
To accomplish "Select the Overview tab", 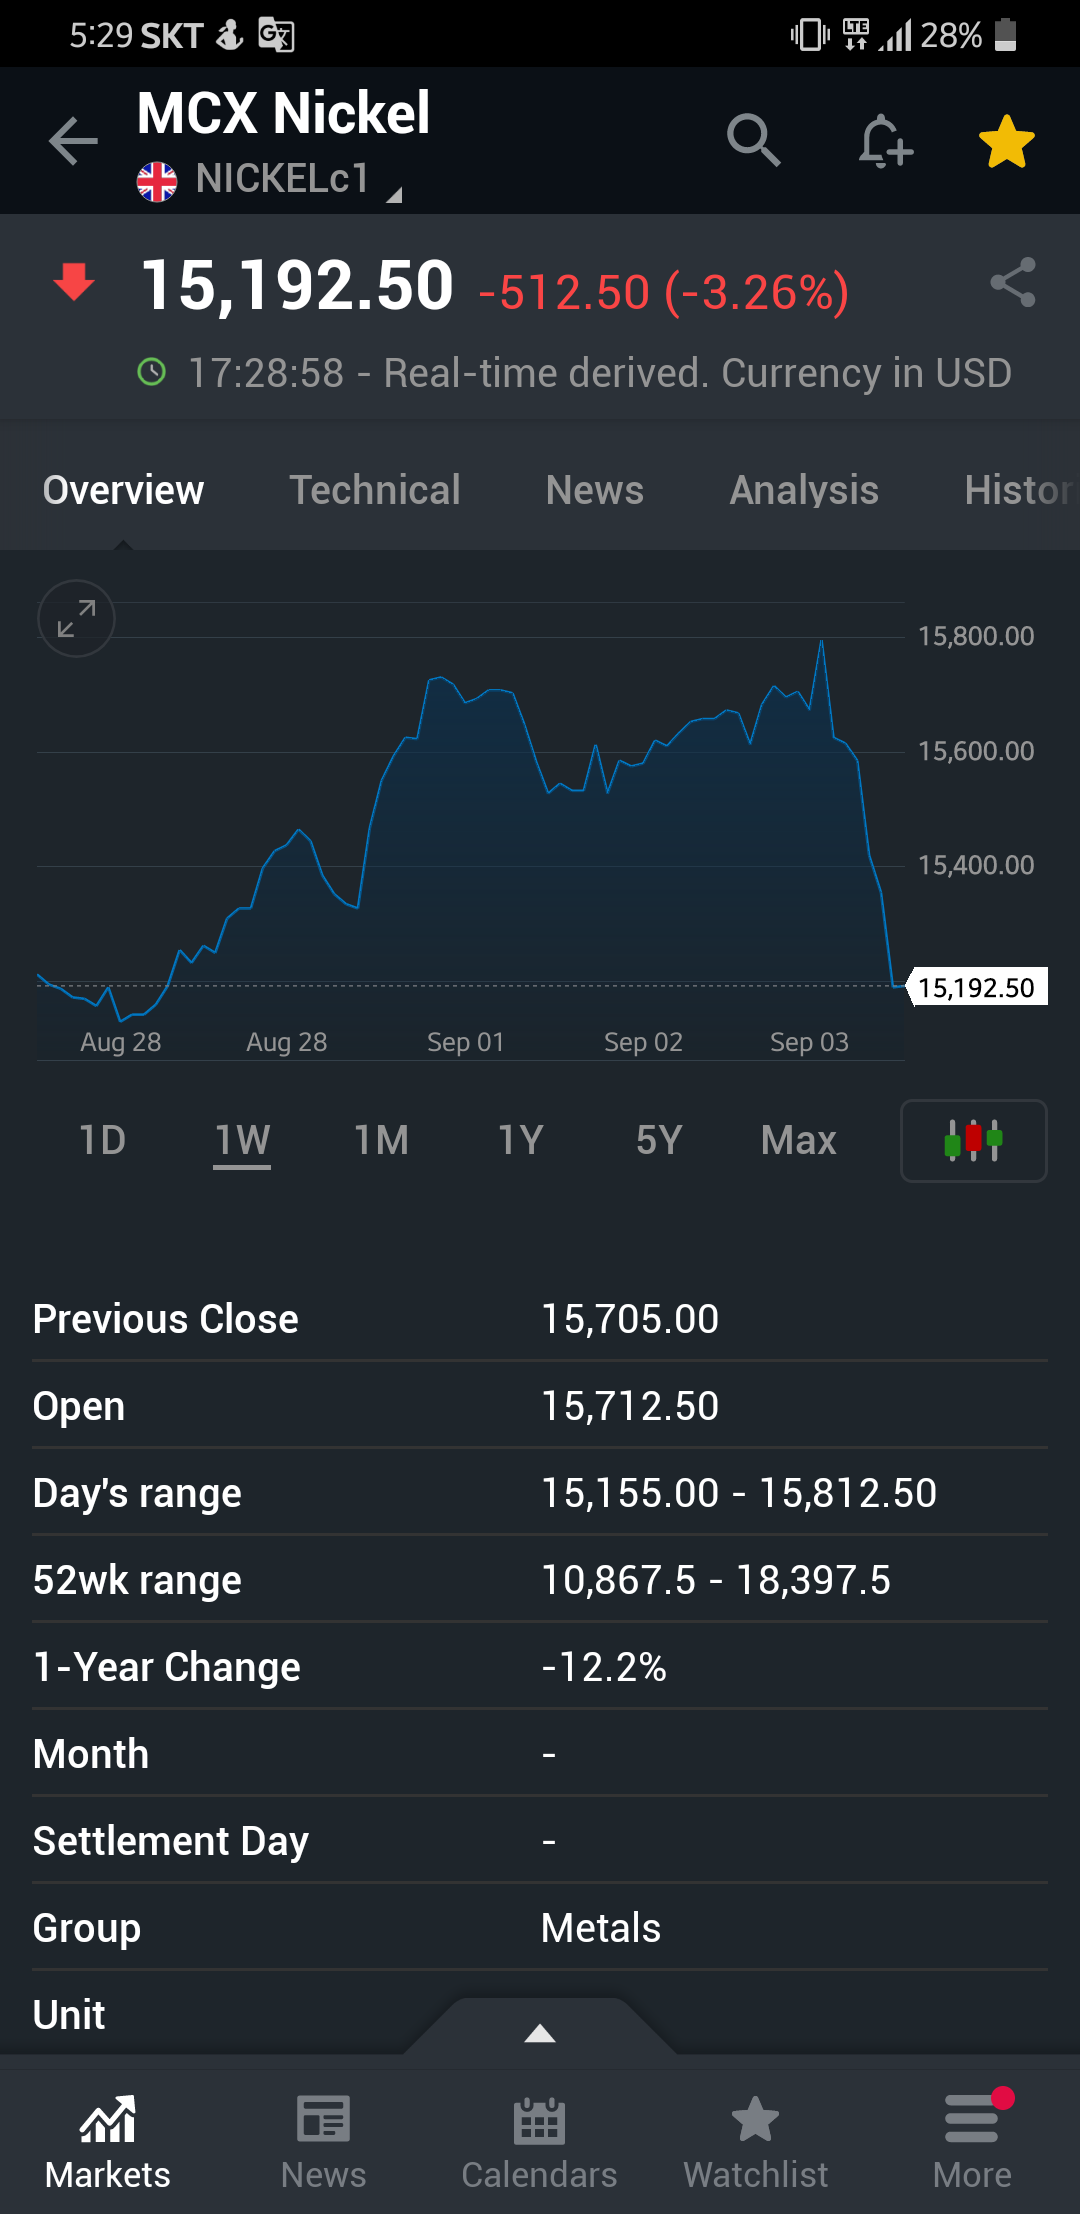I will coord(123,490).
